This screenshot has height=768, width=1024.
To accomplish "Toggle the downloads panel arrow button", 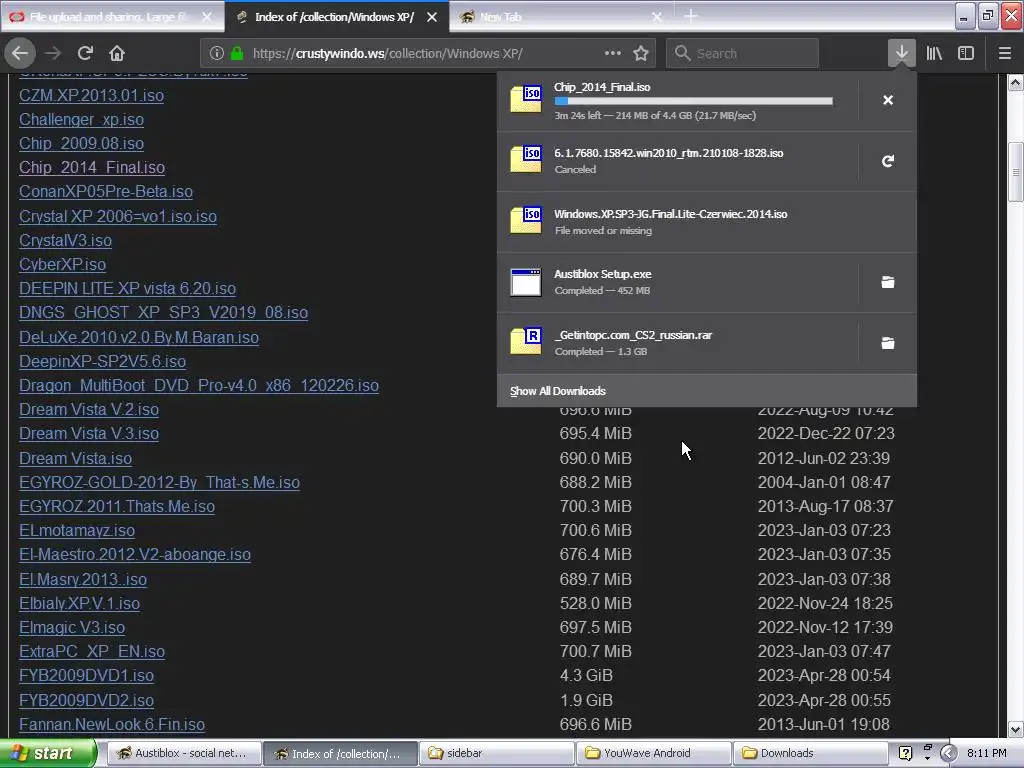I will pos(901,53).
